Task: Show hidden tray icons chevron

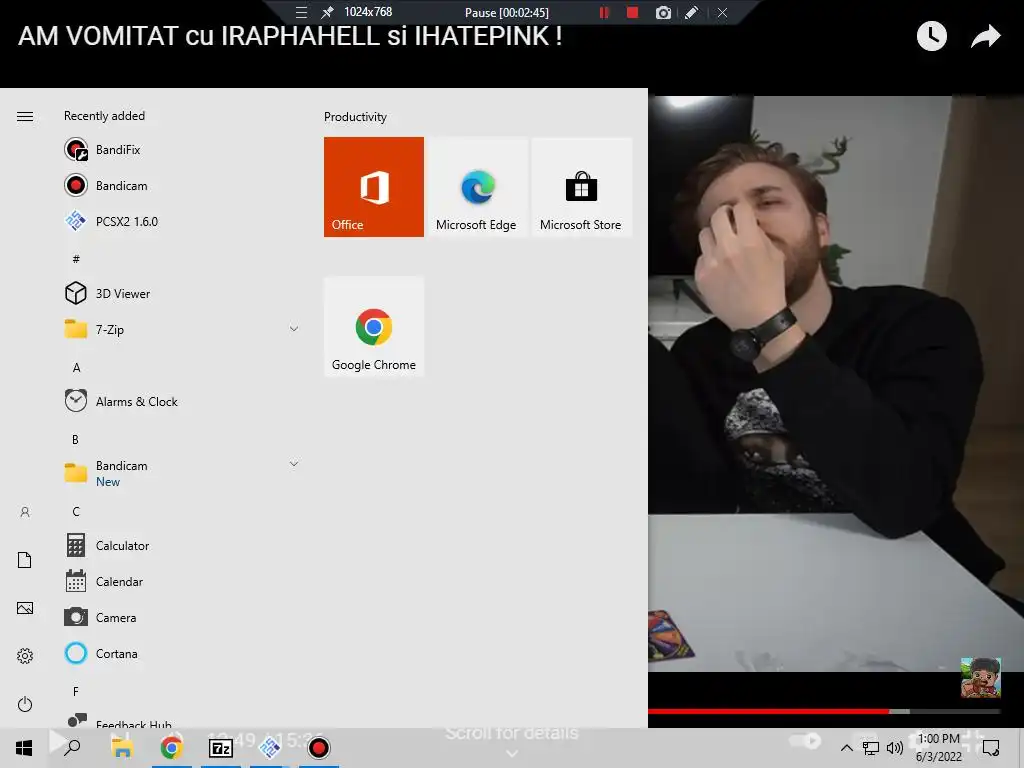Action: point(846,748)
